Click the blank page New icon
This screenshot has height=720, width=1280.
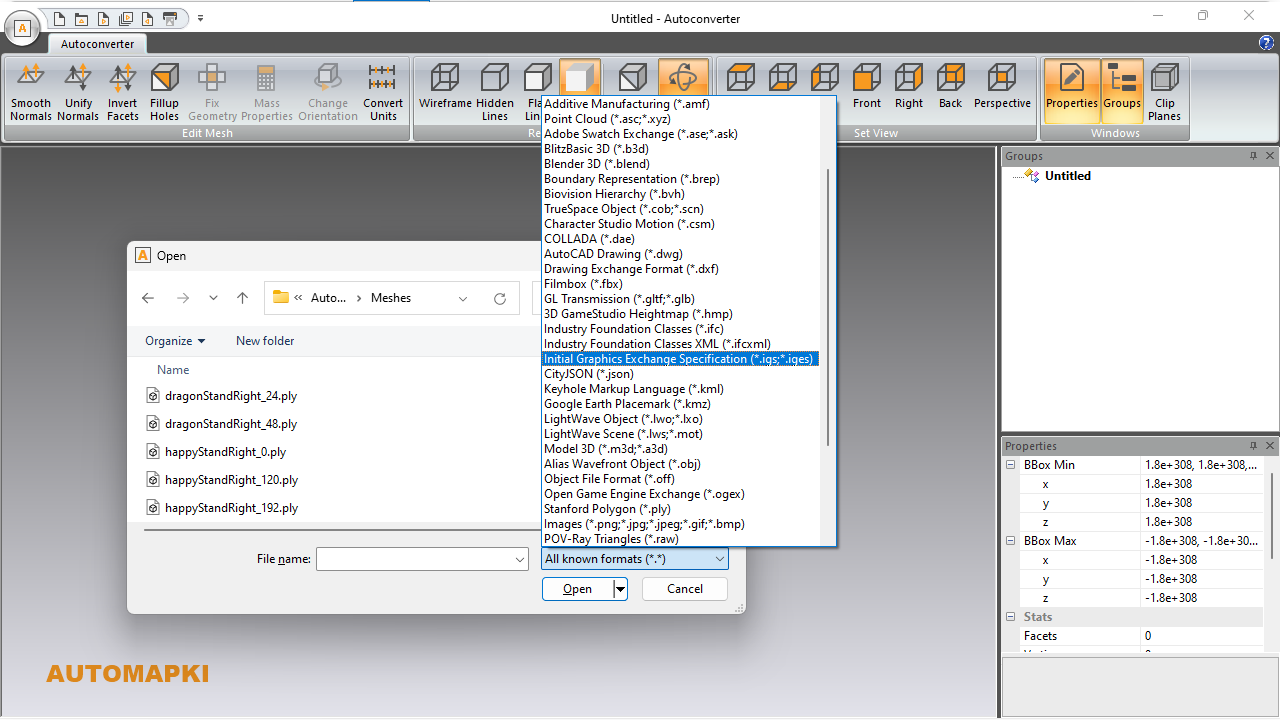point(59,18)
